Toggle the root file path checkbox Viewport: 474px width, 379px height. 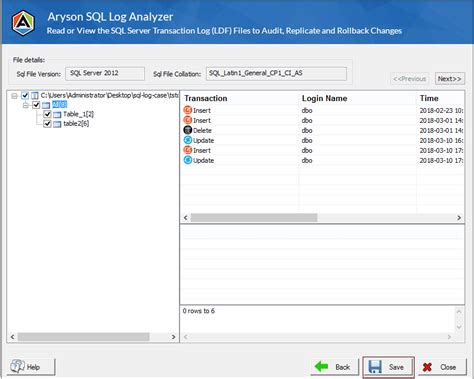click(x=25, y=96)
